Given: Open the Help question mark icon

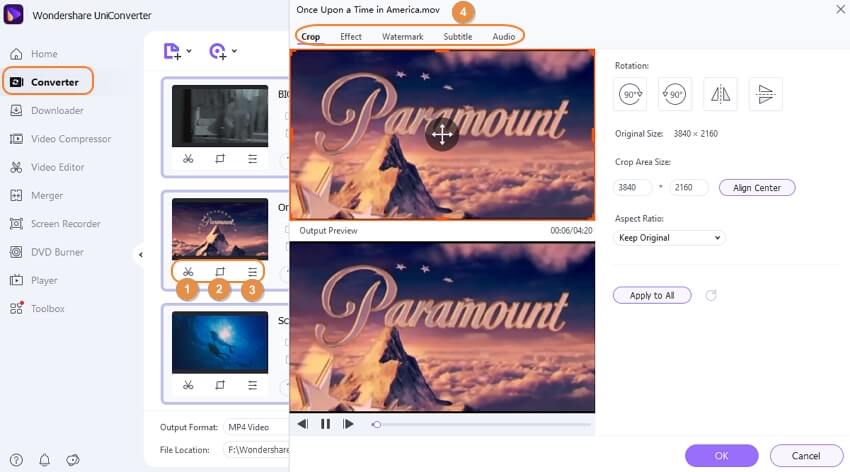Looking at the screenshot, I should click(x=16, y=460).
